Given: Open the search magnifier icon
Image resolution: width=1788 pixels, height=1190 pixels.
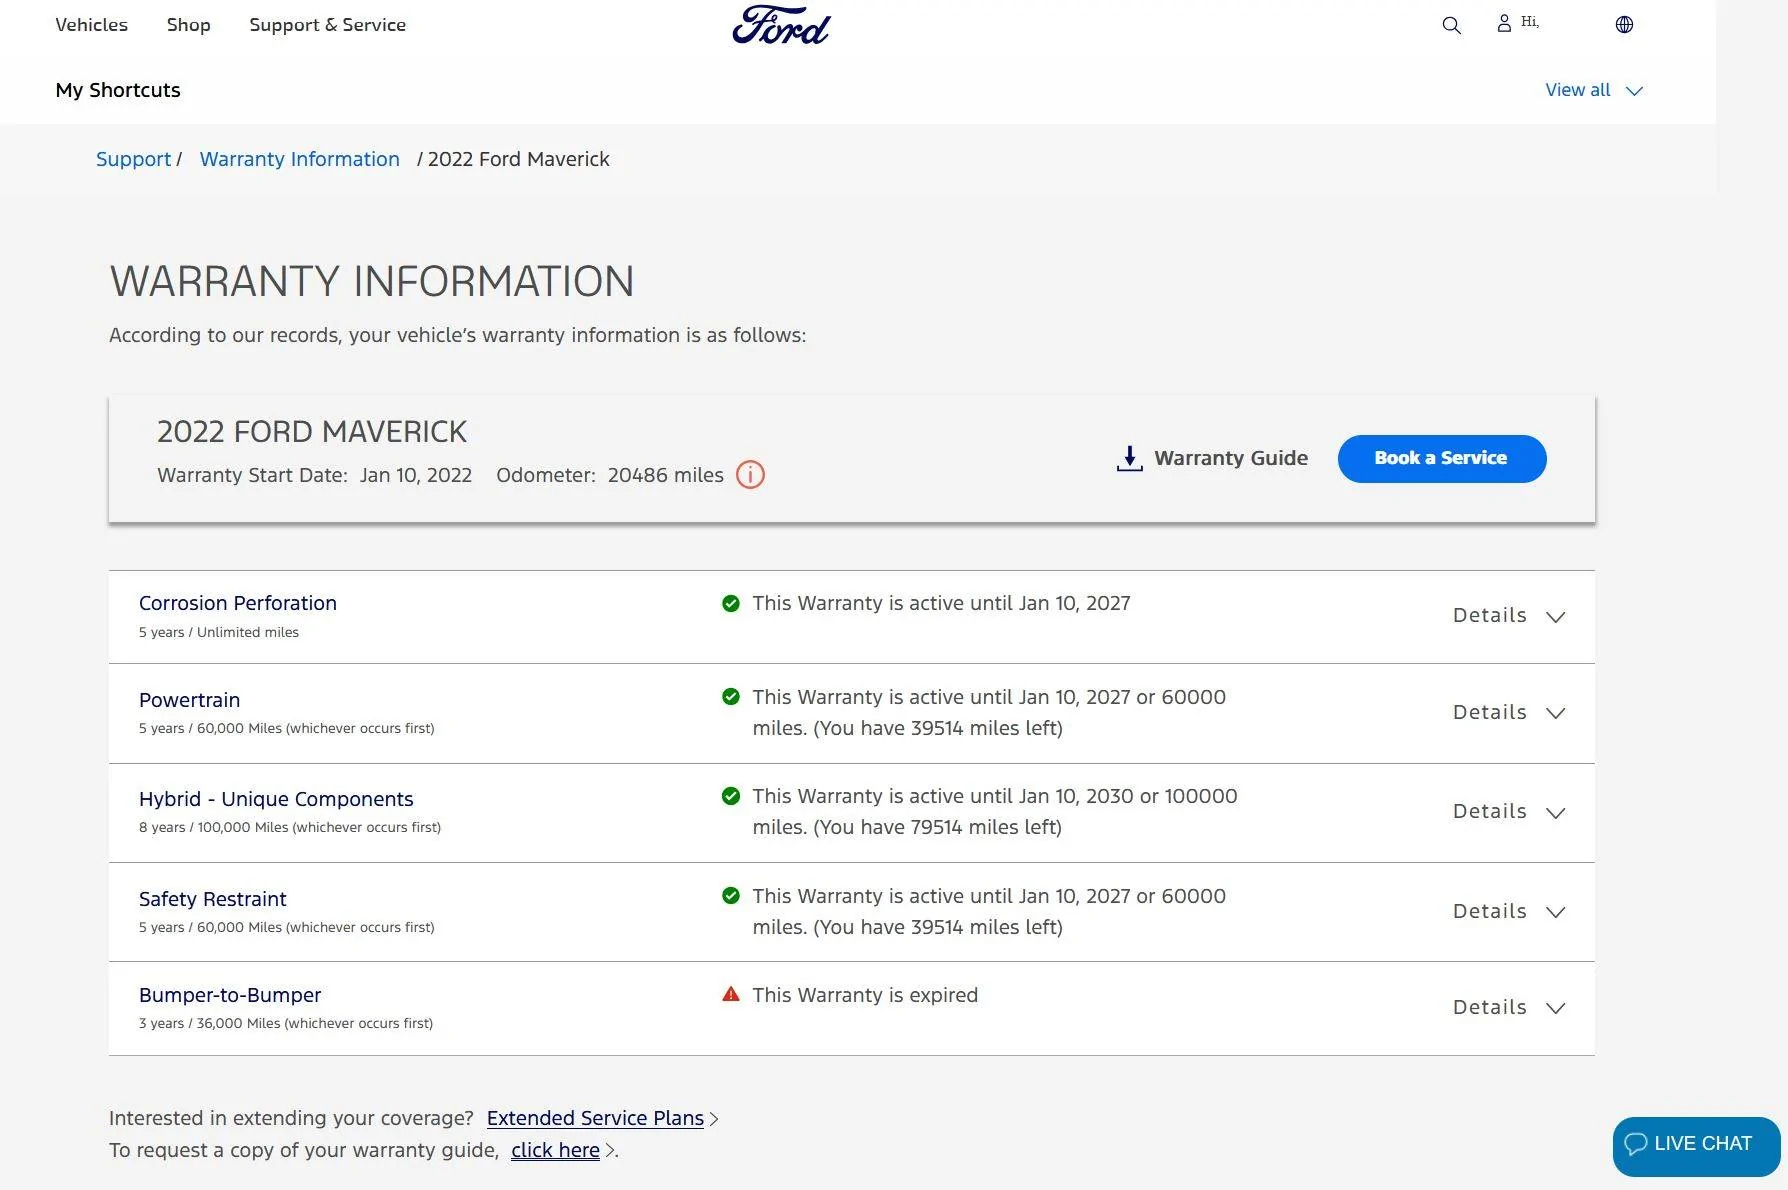Looking at the screenshot, I should click(x=1451, y=25).
